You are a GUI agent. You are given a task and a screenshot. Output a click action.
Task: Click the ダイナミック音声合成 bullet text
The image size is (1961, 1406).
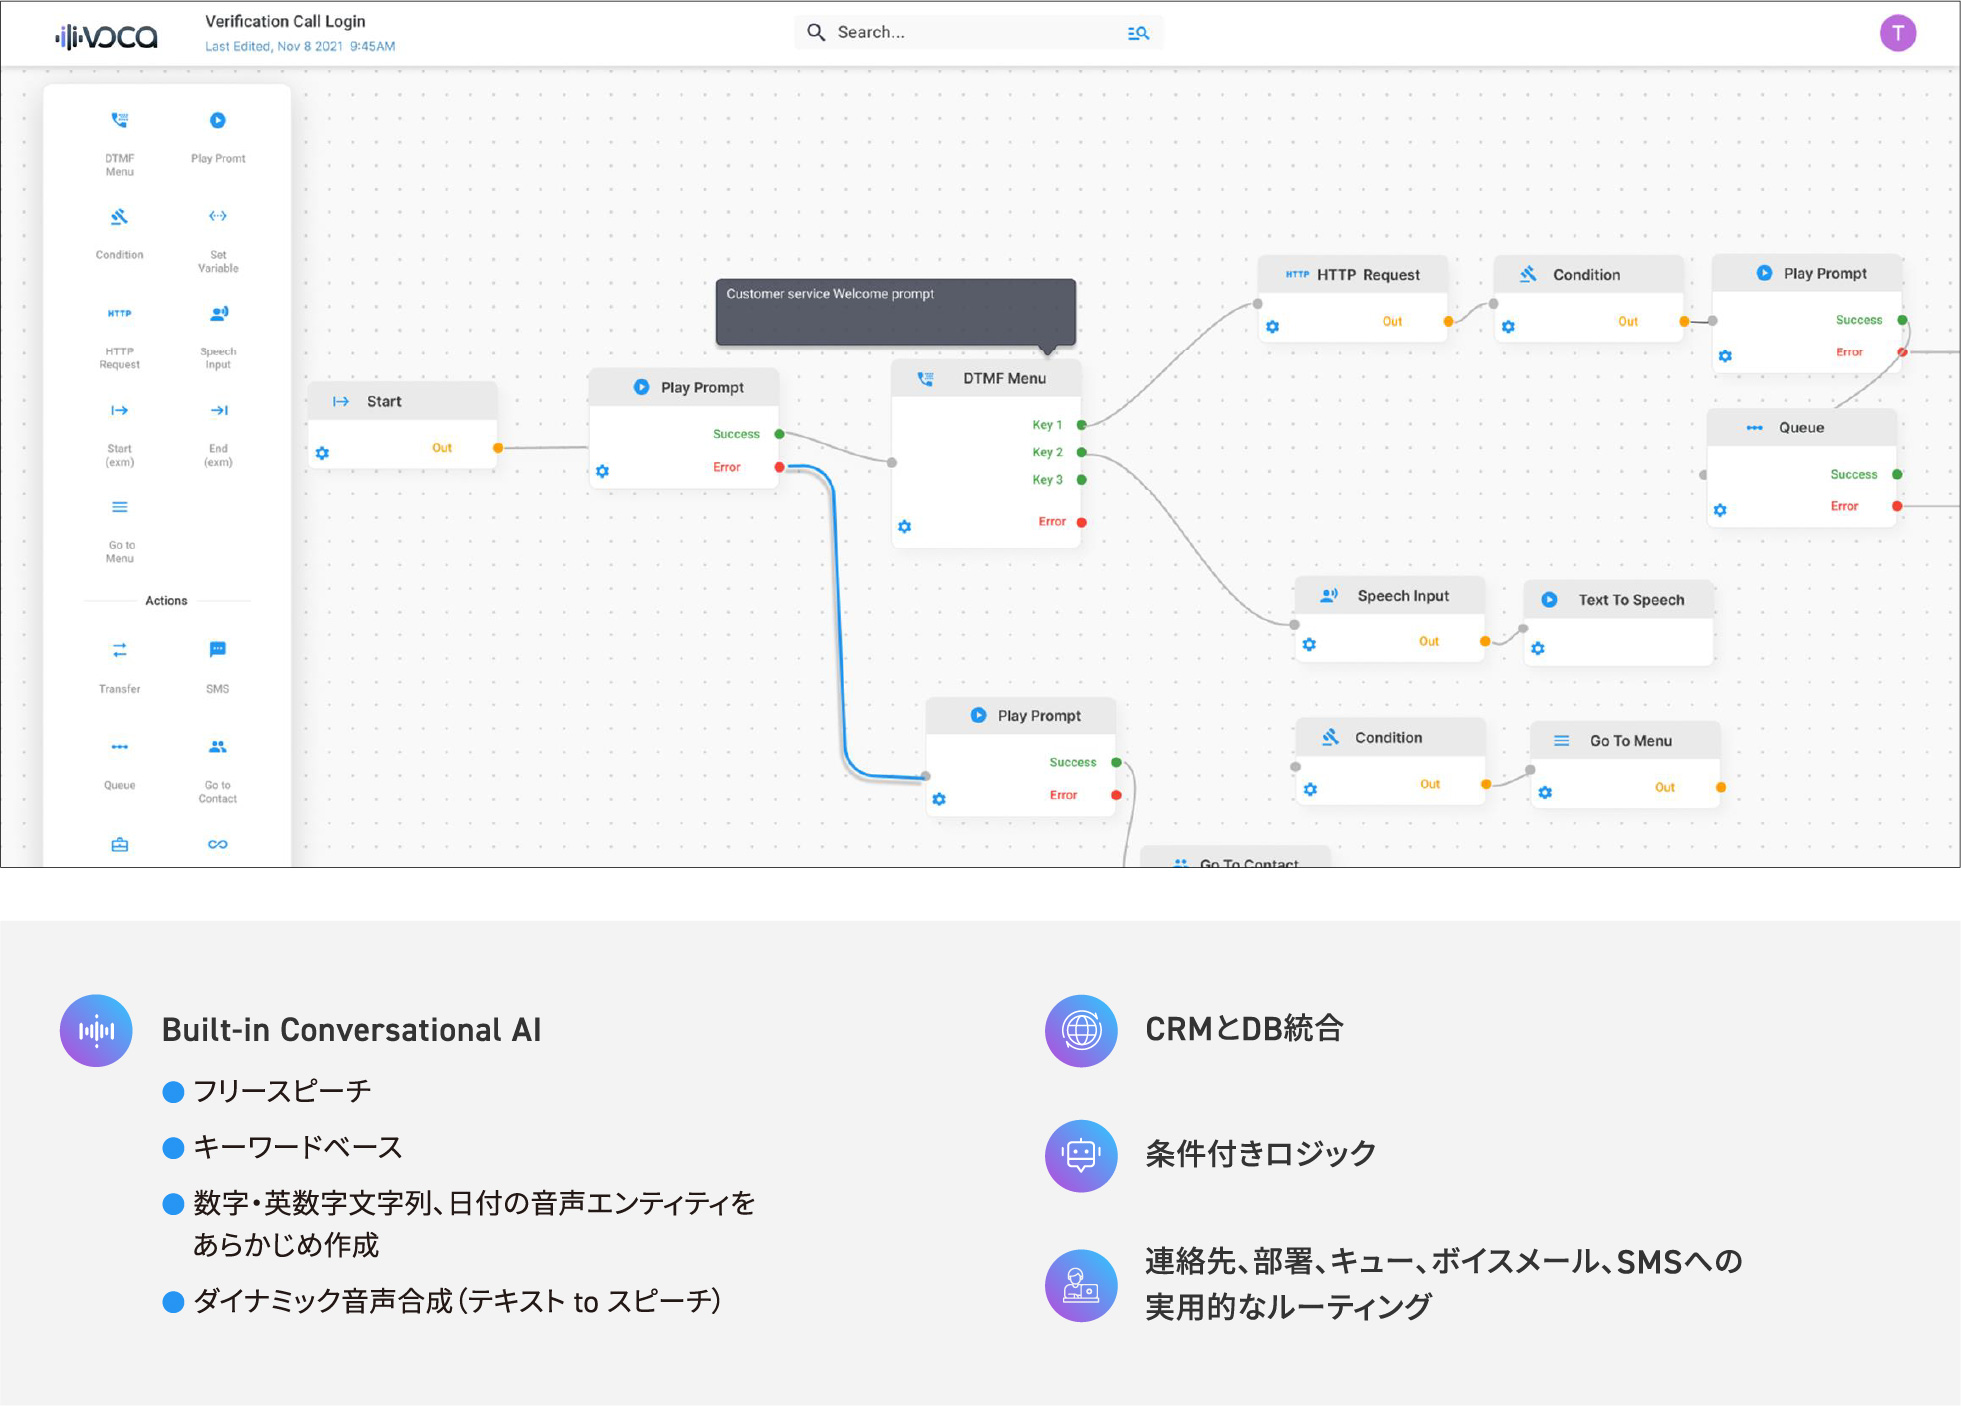[457, 1301]
